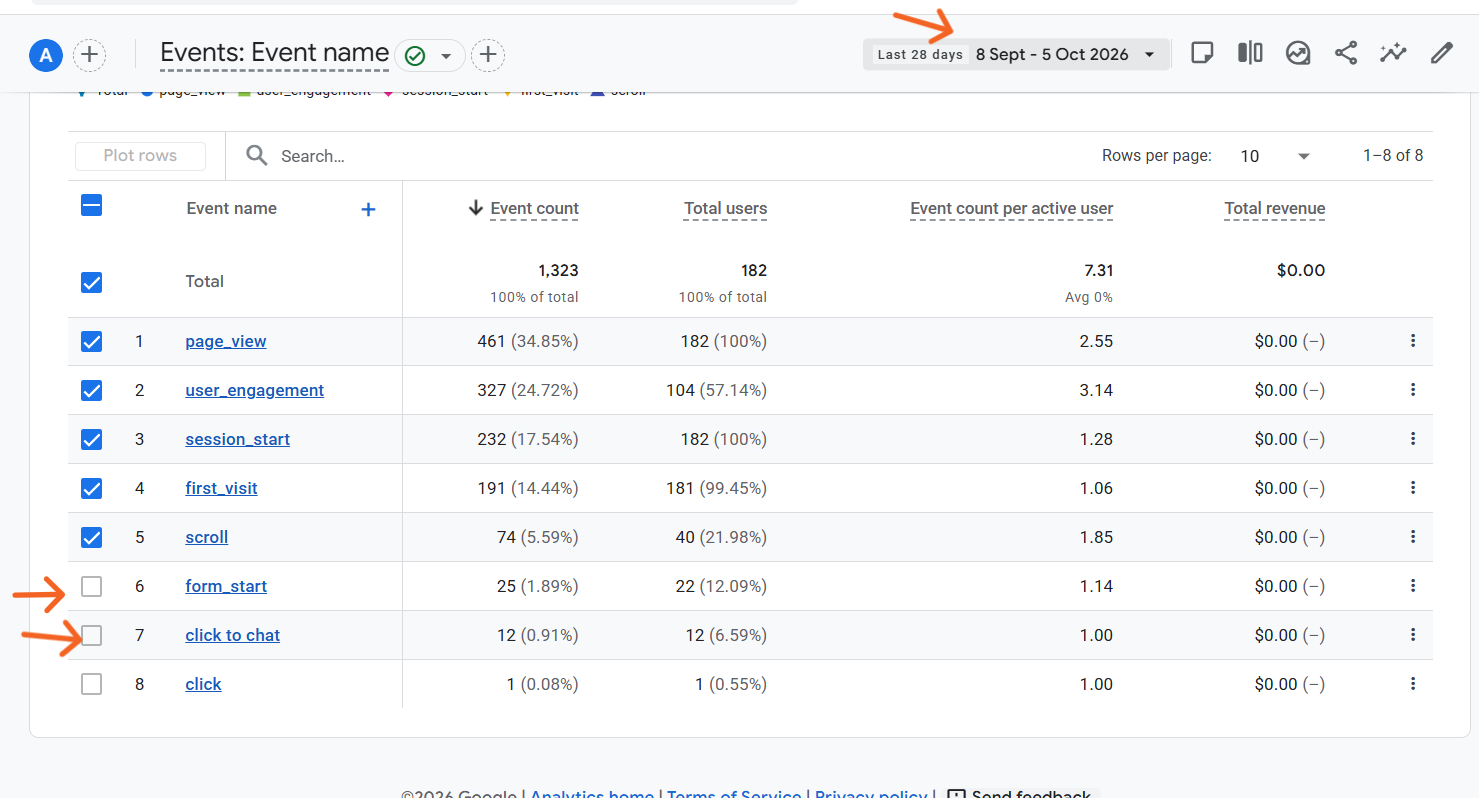Click the 1–8 of 8 pagination text
Viewport: 1479px width, 798px height.
pos(1393,156)
